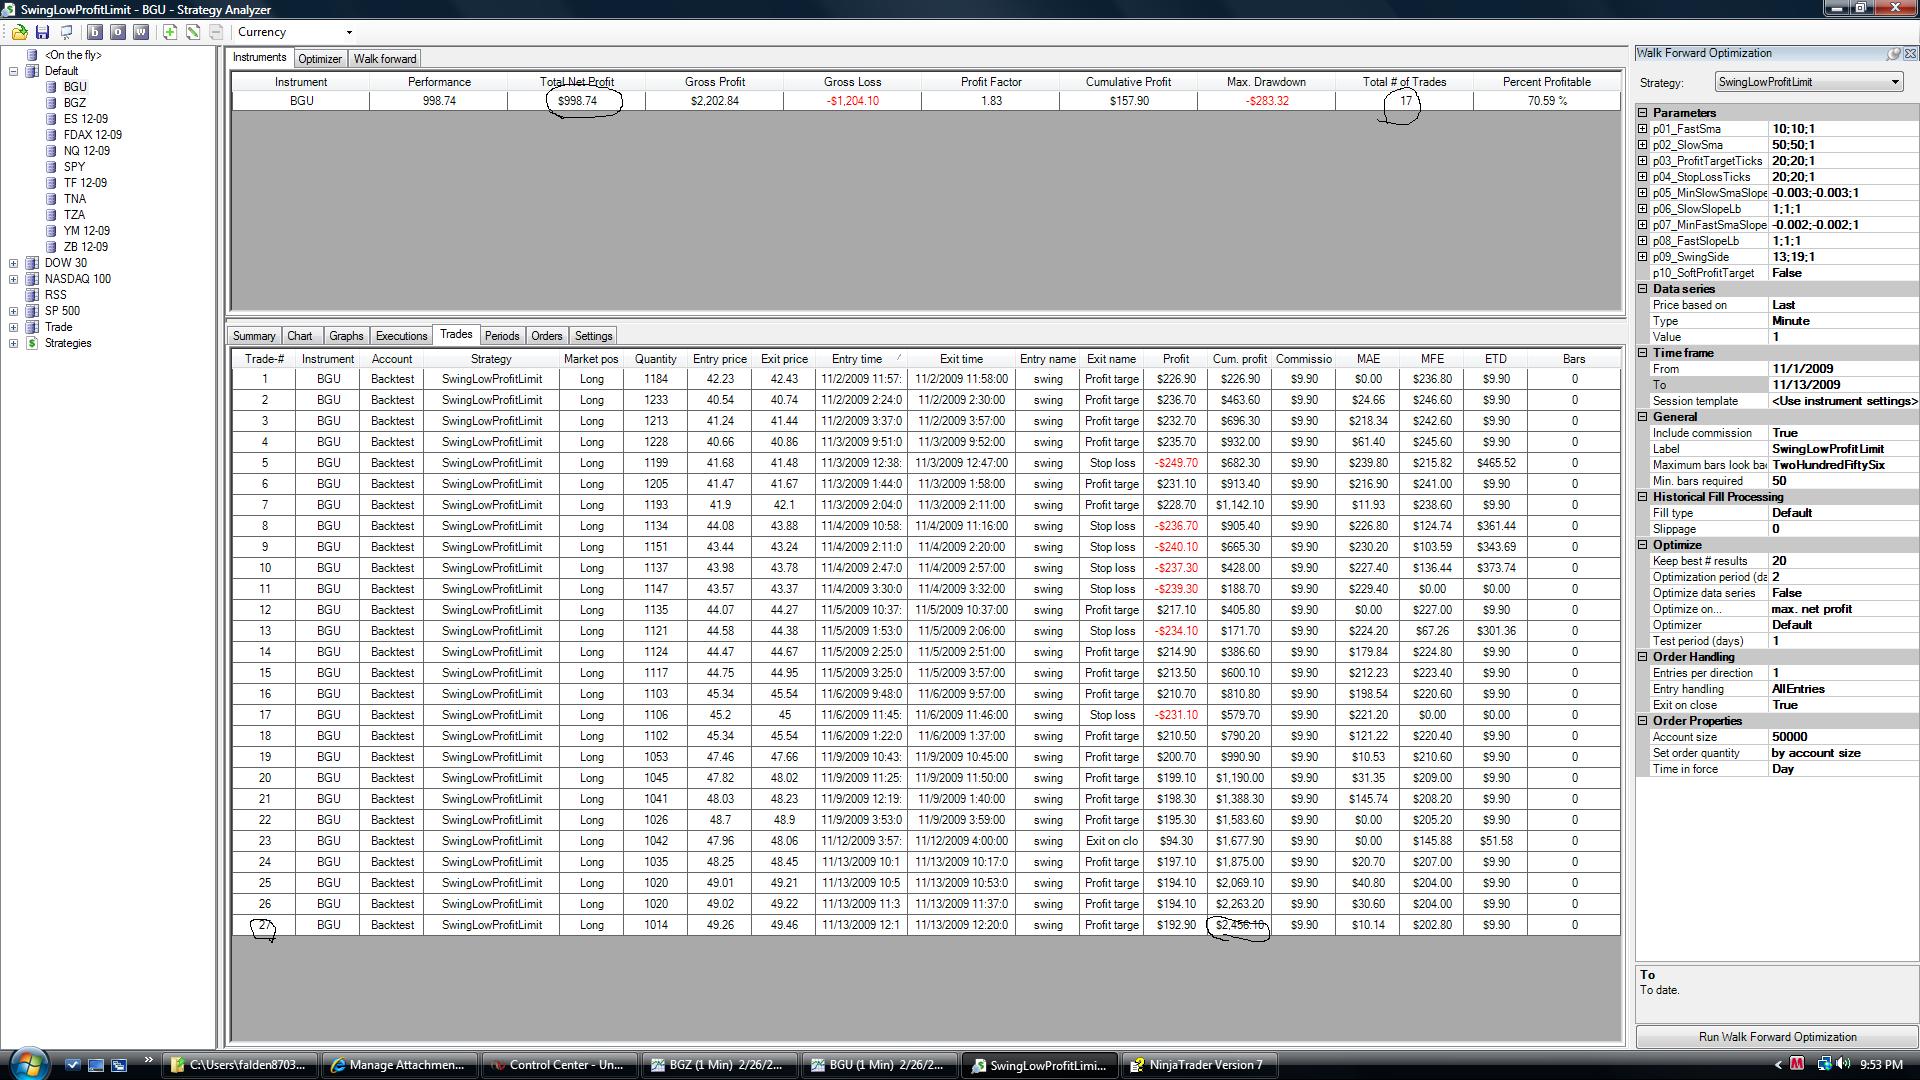Collapse the Order Handling section

point(1643,657)
